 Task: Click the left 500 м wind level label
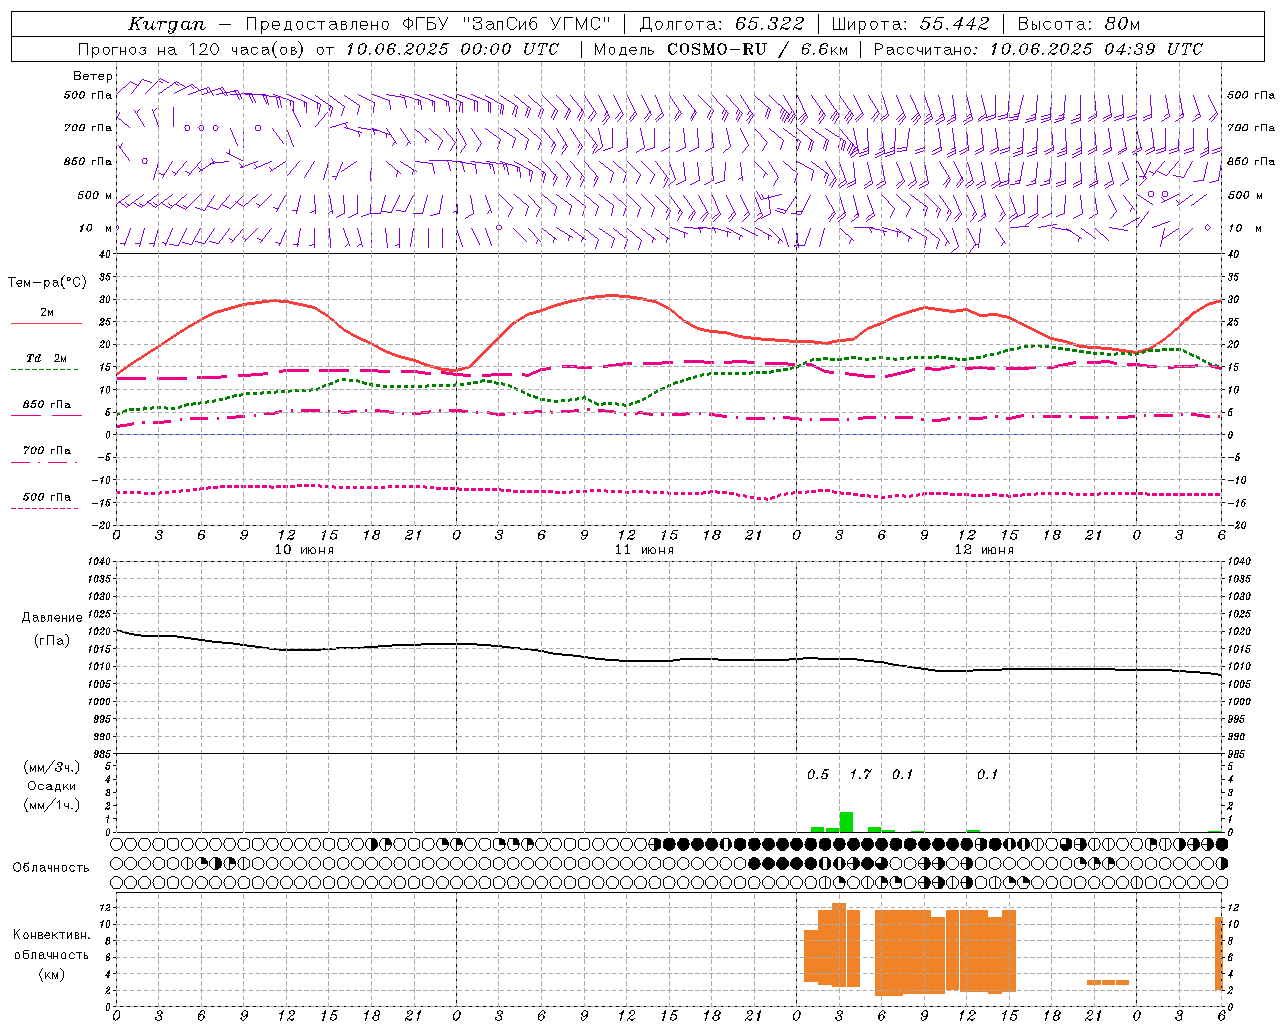click(x=95, y=195)
